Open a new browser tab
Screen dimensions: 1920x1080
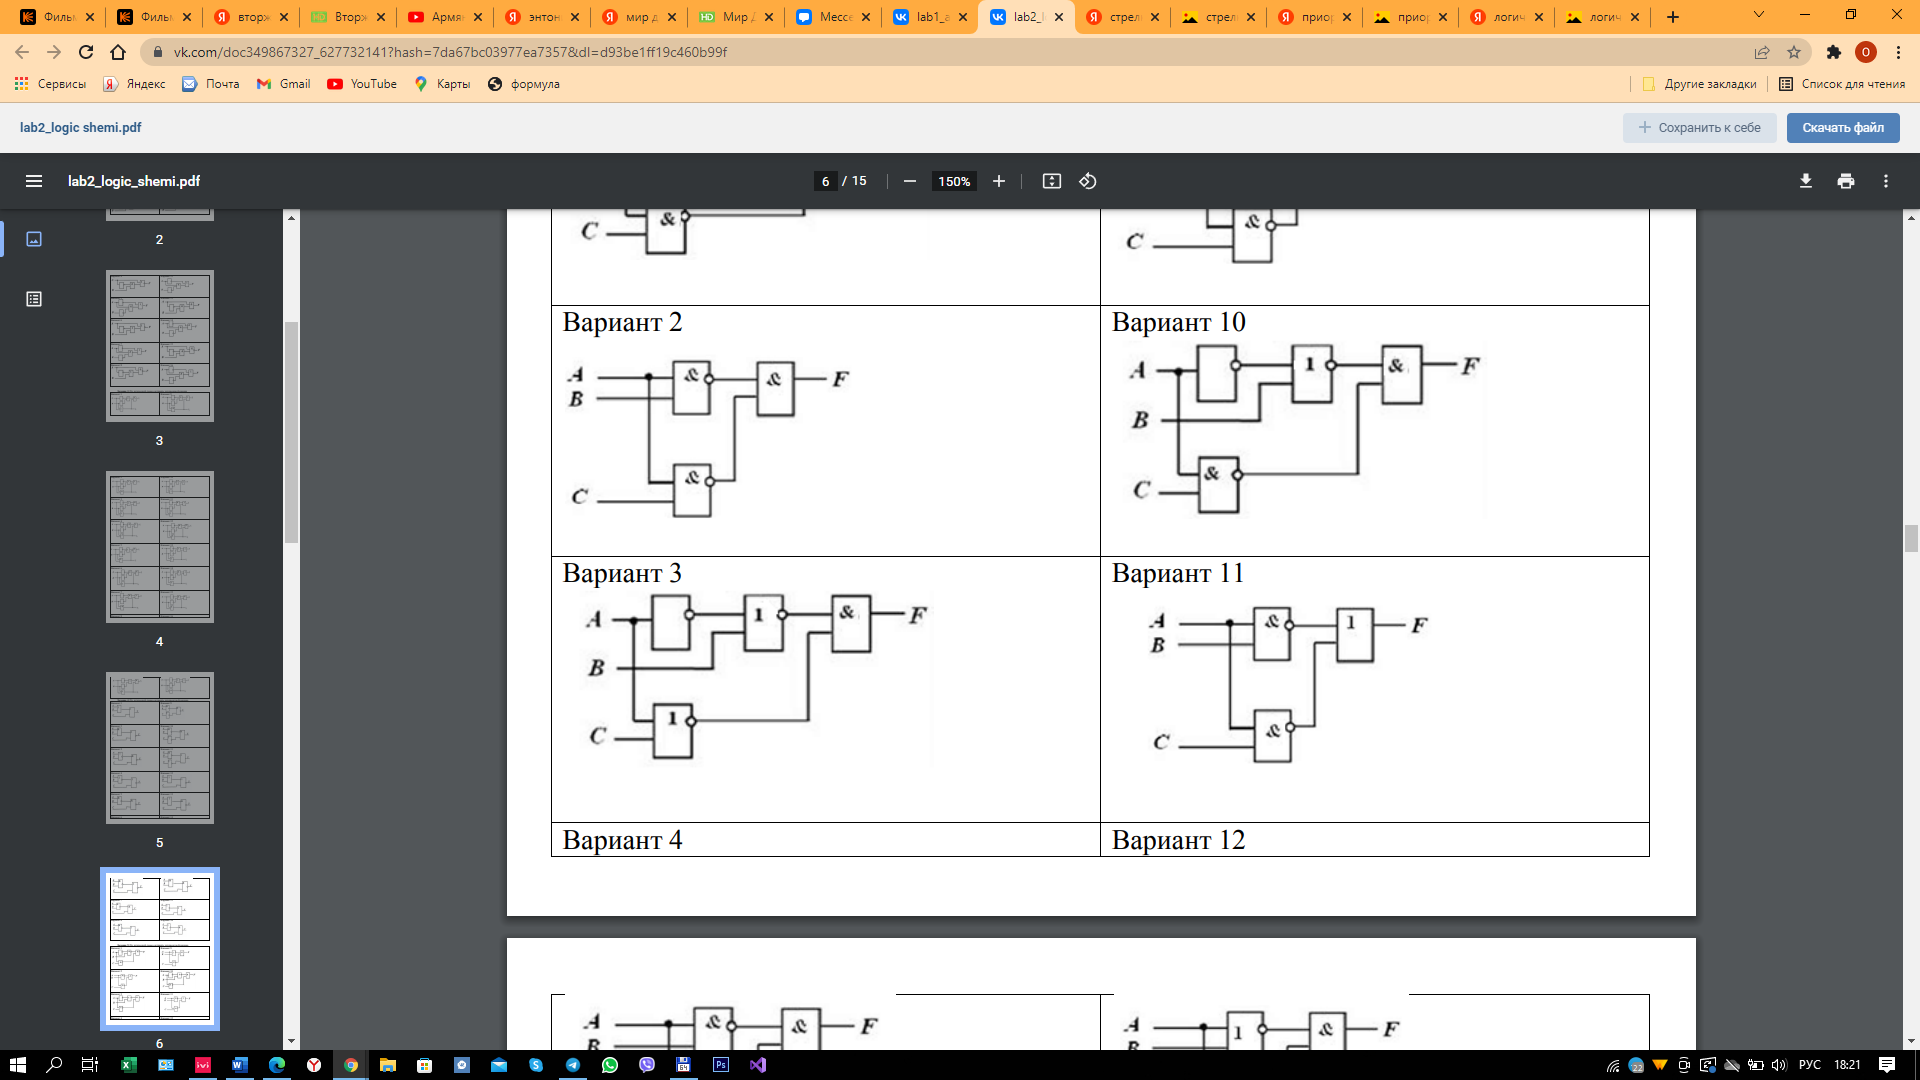[1673, 17]
